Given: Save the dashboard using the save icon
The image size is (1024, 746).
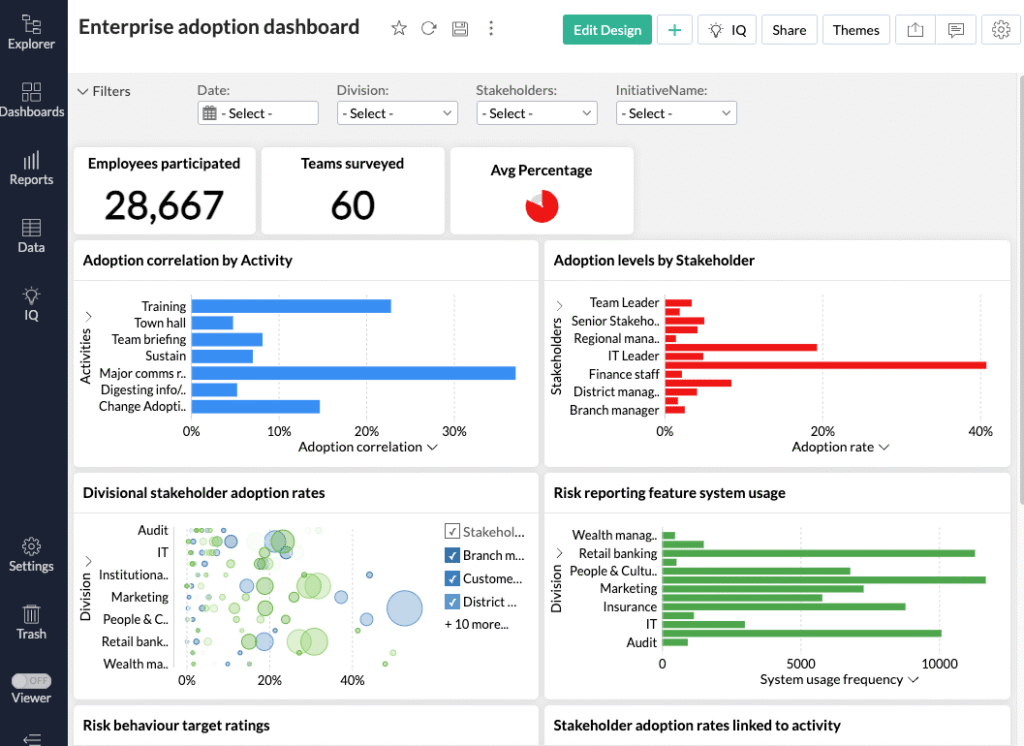Looking at the screenshot, I should click(x=459, y=28).
